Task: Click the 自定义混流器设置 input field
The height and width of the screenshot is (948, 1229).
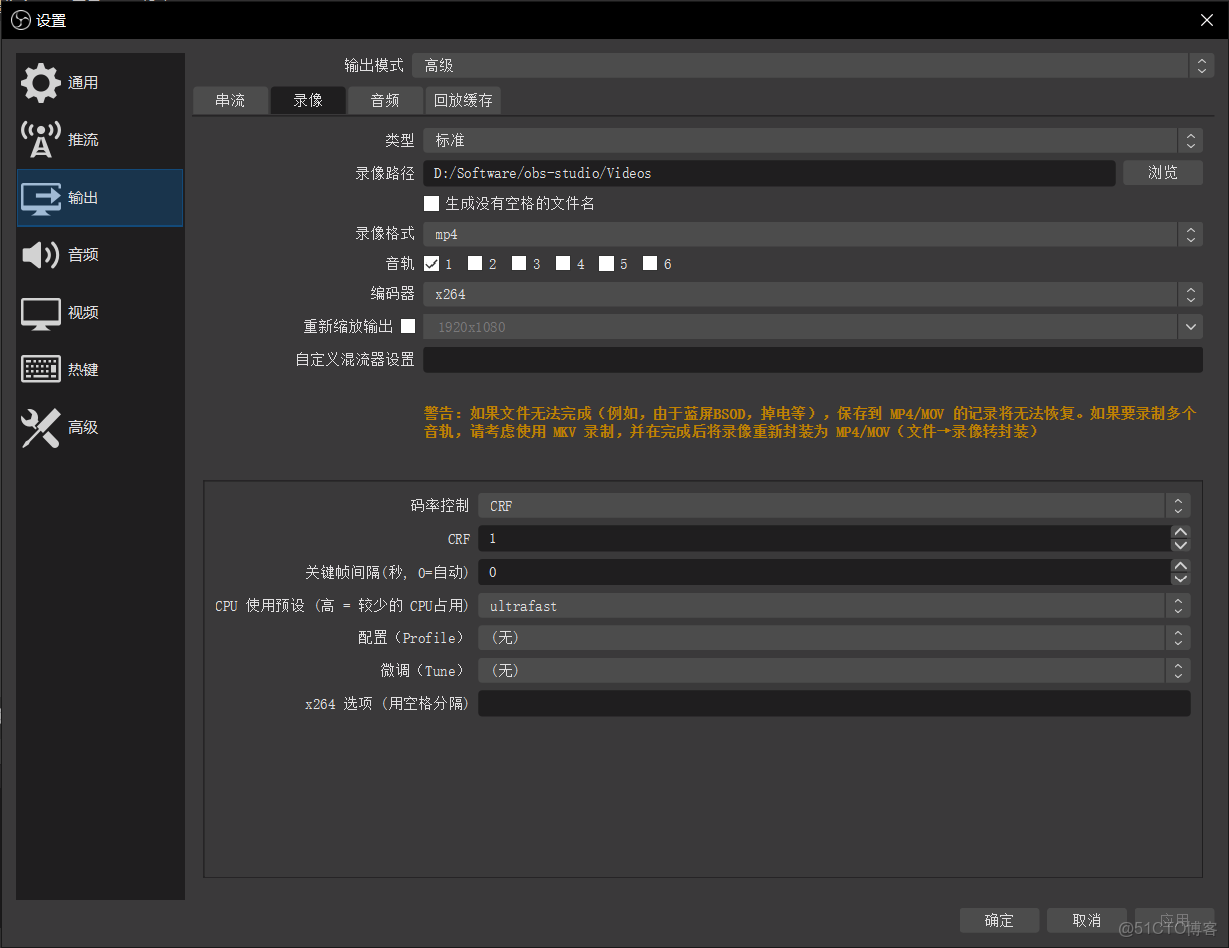Action: pos(813,359)
